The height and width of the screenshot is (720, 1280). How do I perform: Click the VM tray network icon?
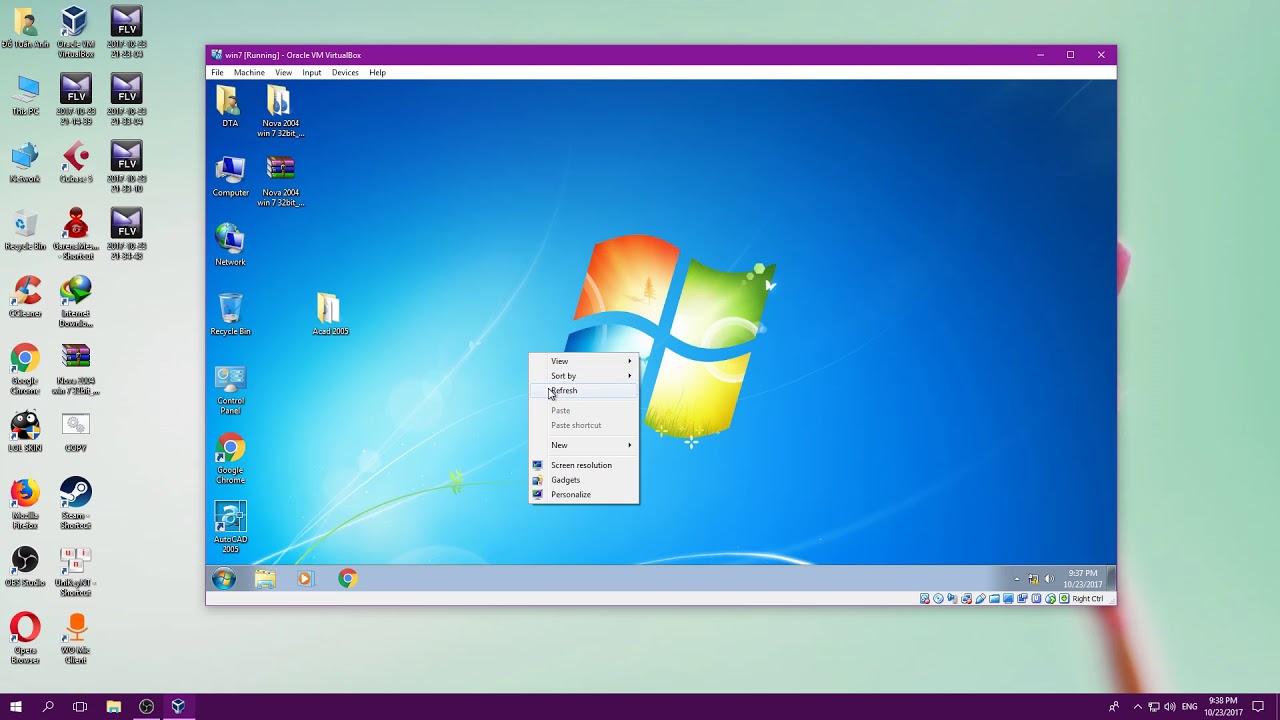(x=1033, y=579)
